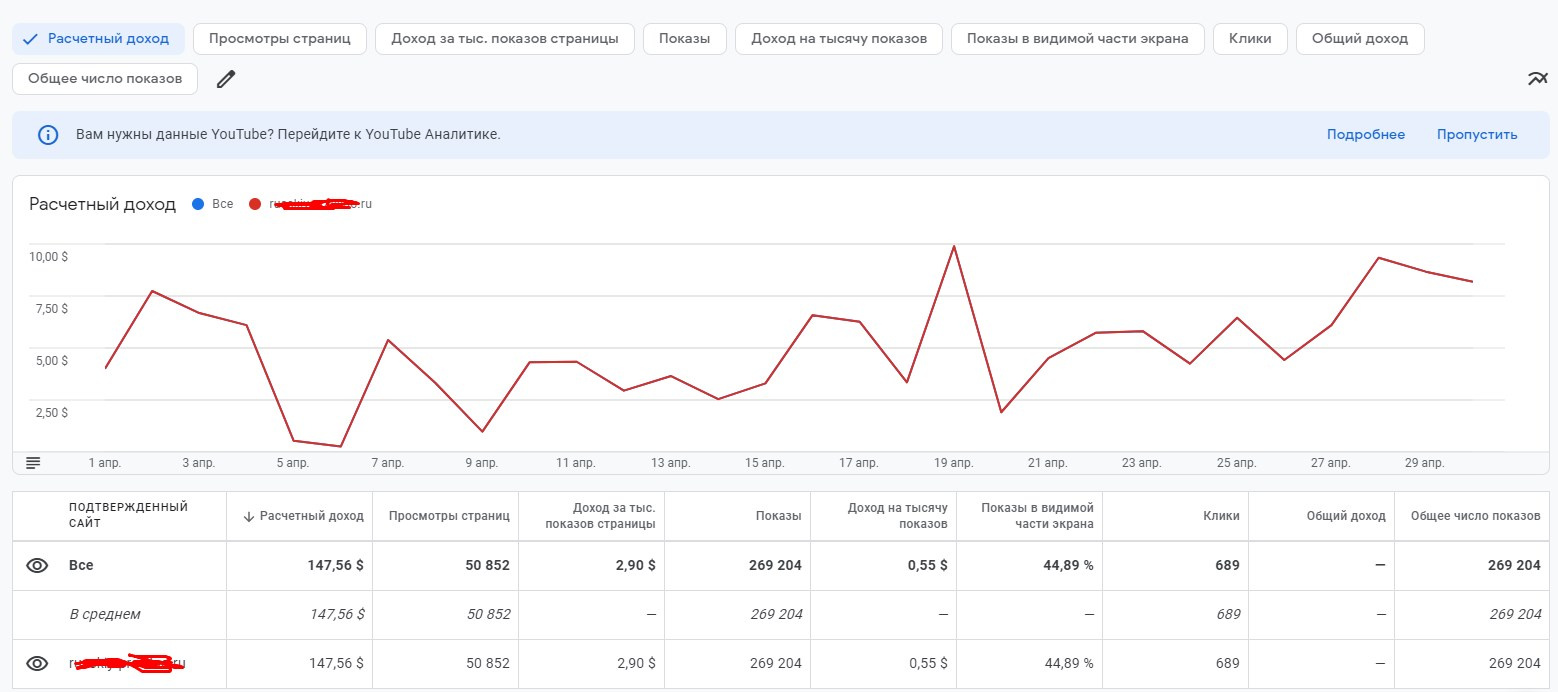Open the chart legend list icon

click(33, 463)
